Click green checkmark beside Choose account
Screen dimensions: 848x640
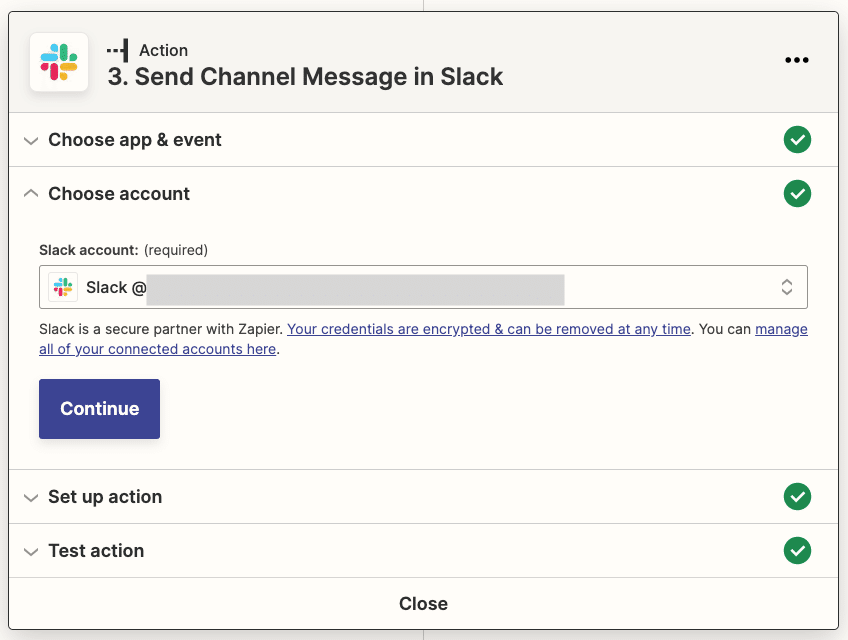797,194
